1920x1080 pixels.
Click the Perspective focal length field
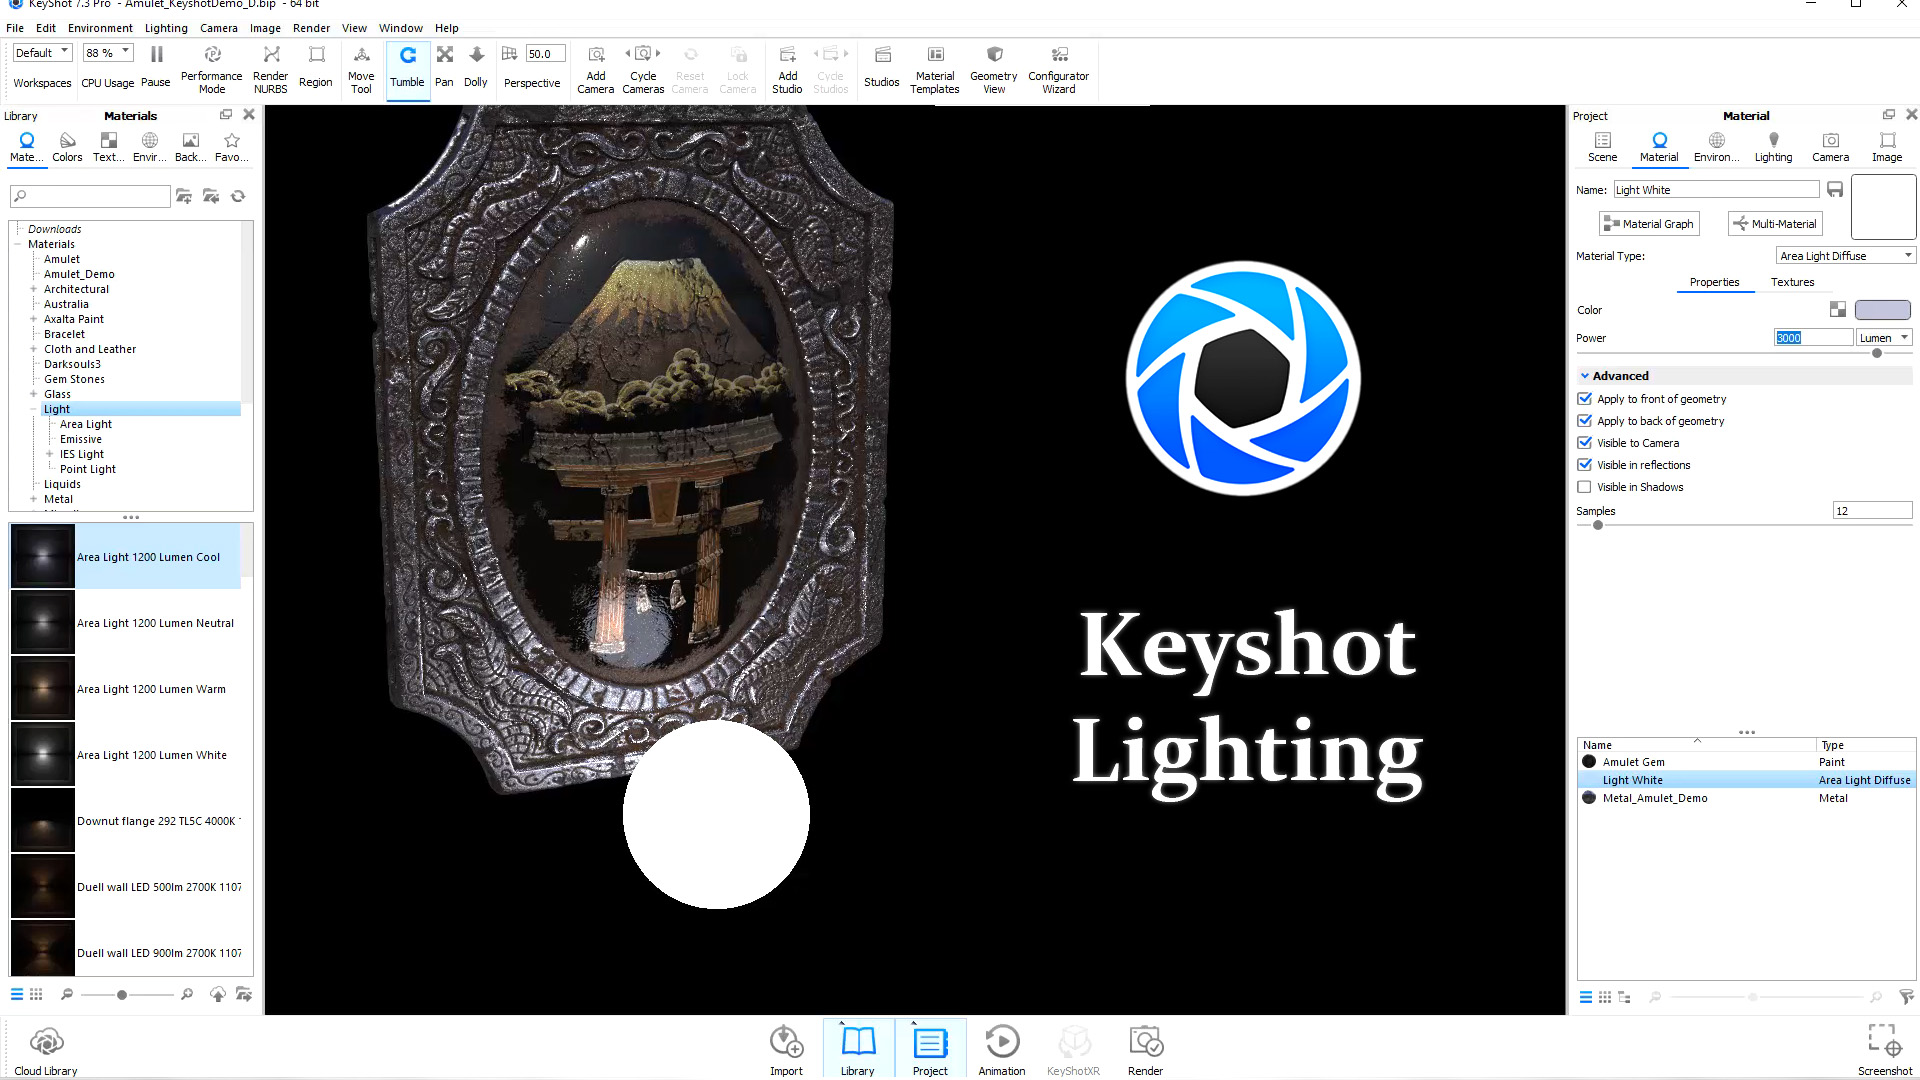(546, 54)
